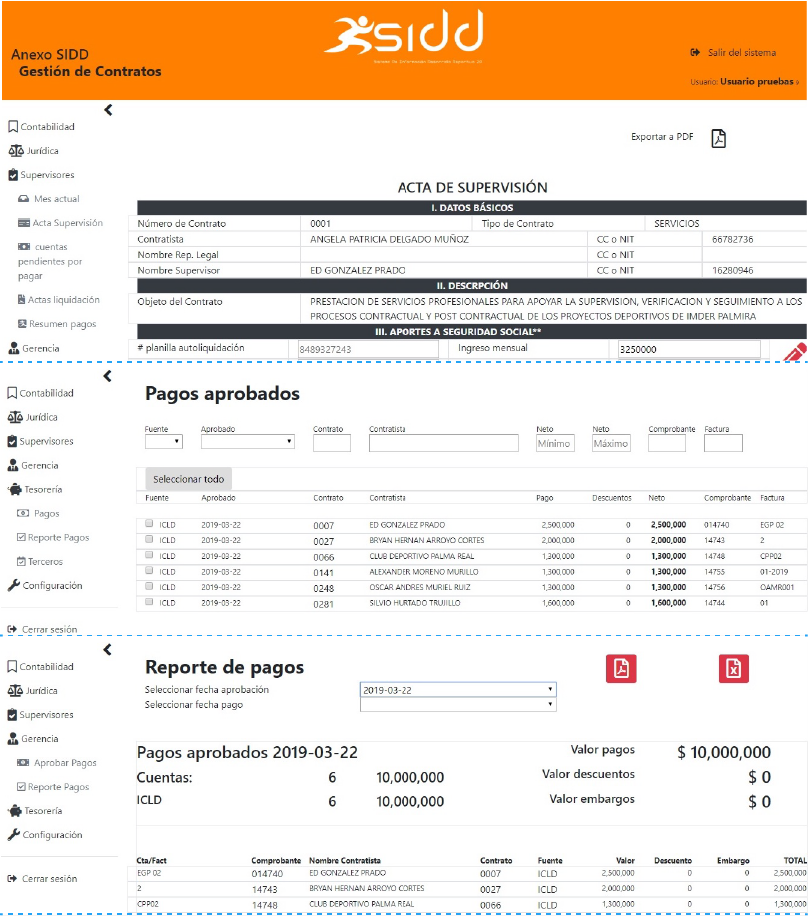The image size is (808, 916).
Task: Collapse the sidebar chevron in the Pagos aprobados screen
Action: (x=107, y=376)
